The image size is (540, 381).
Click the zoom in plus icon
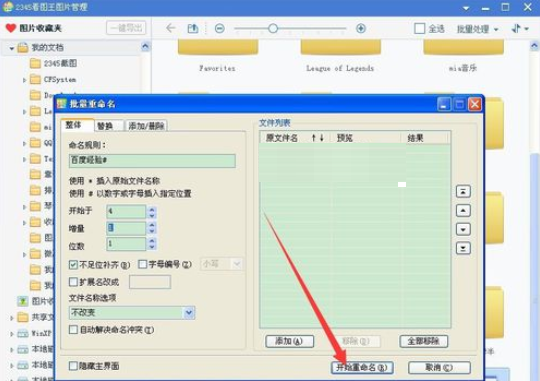(x=361, y=28)
